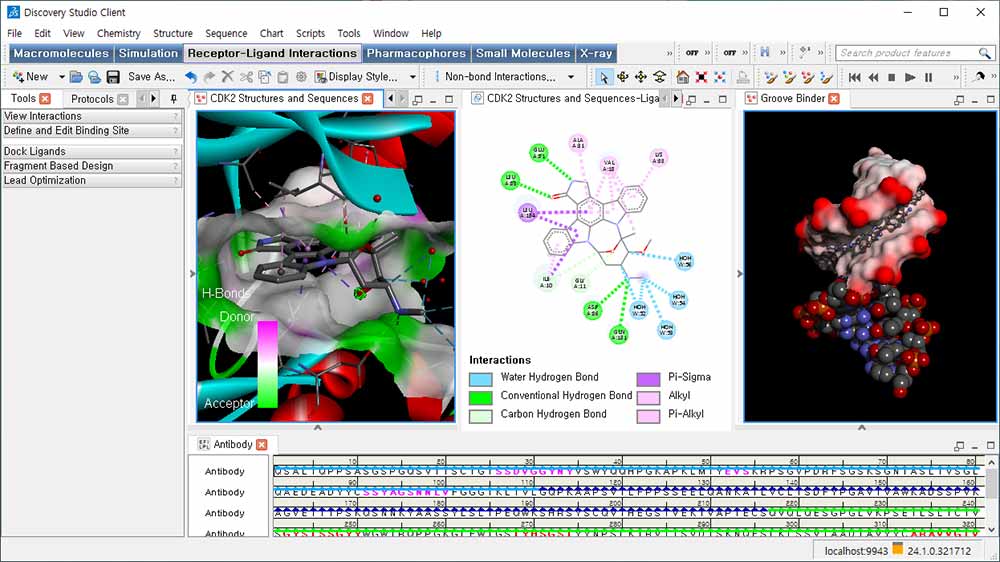Click the rewind playback button
The height and width of the screenshot is (562, 1000).
pyautogui.click(x=873, y=77)
